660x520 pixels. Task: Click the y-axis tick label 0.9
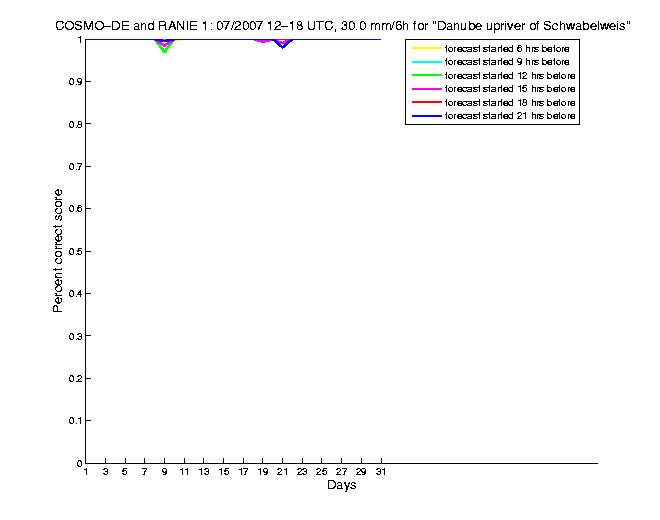(x=72, y=82)
